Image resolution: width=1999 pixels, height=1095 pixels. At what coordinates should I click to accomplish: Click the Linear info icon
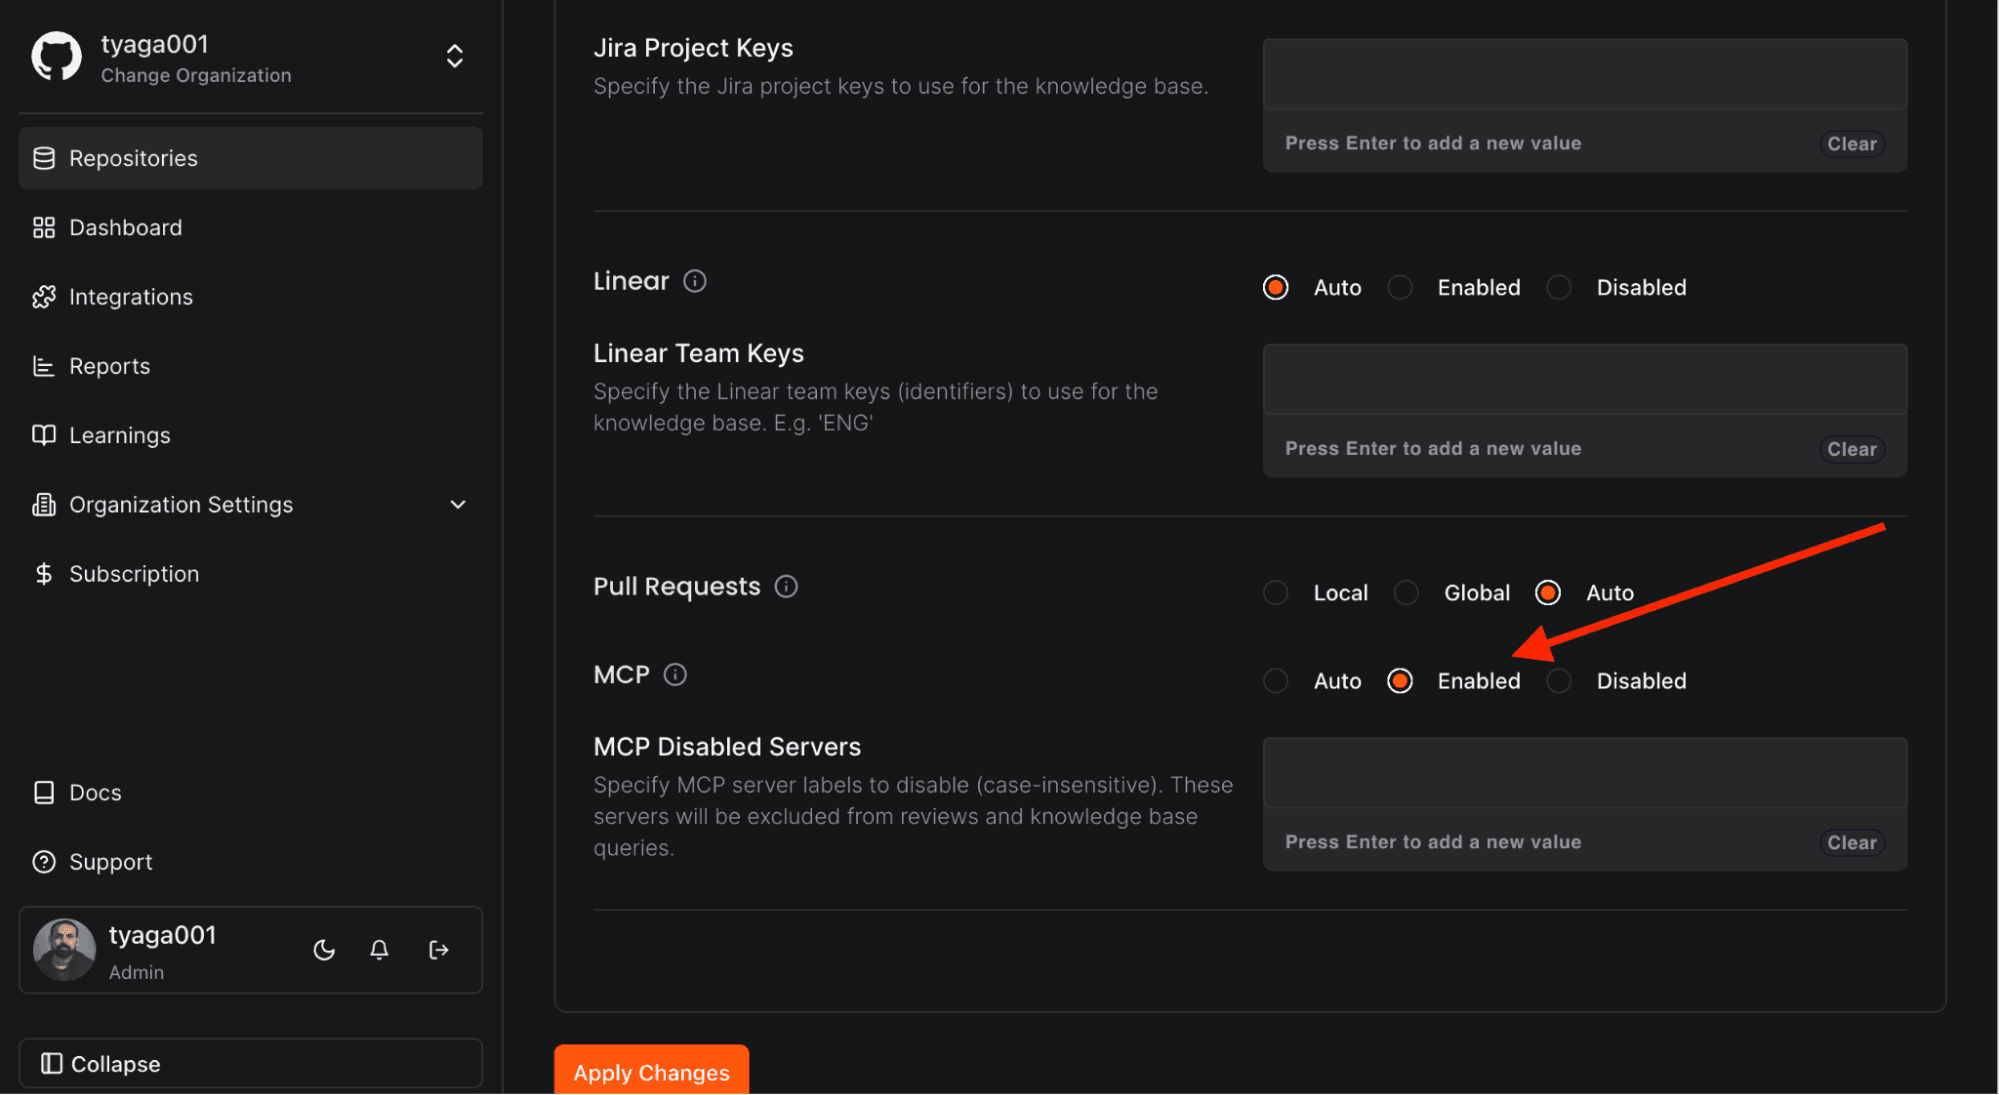click(x=695, y=281)
